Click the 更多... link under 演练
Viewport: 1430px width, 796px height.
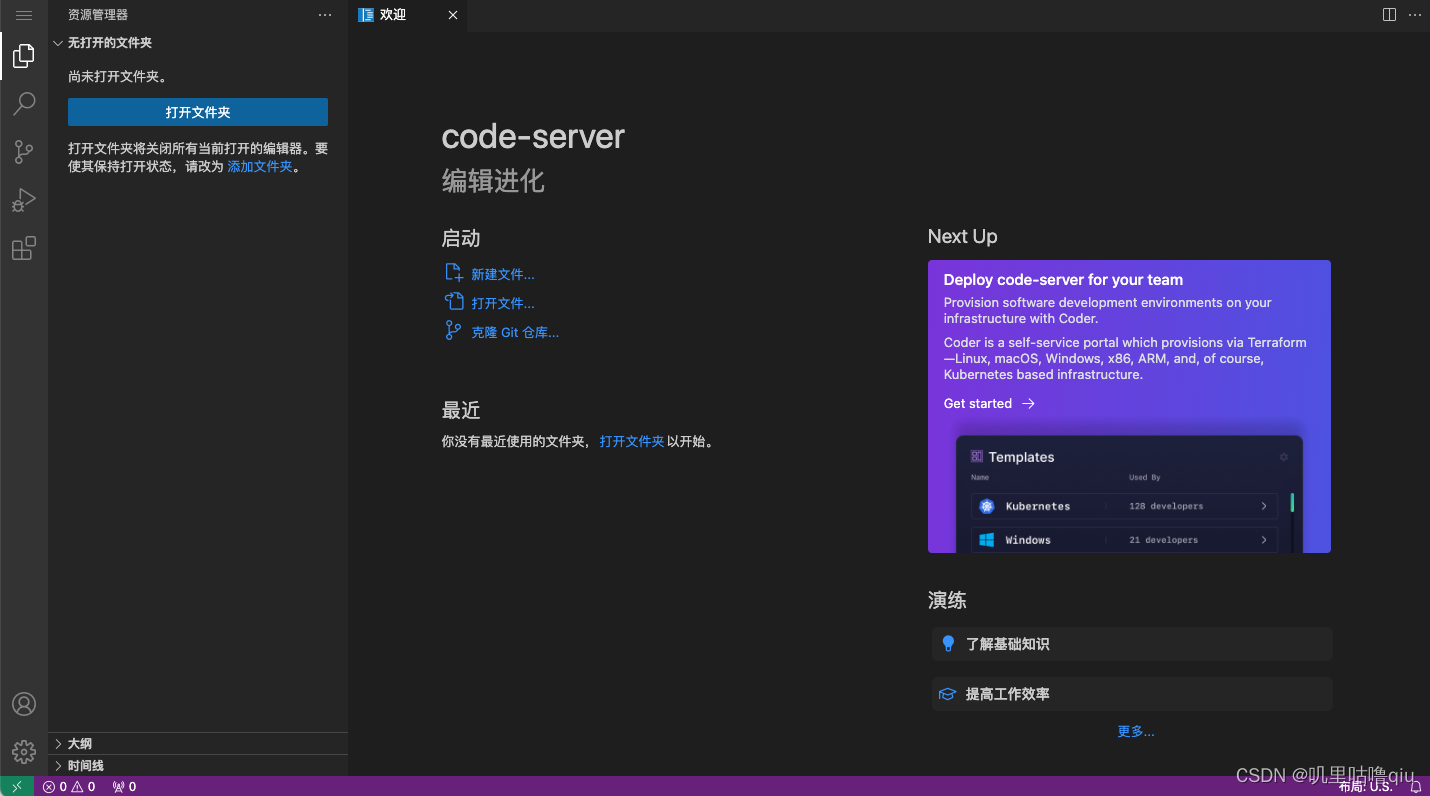click(x=1136, y=731)
